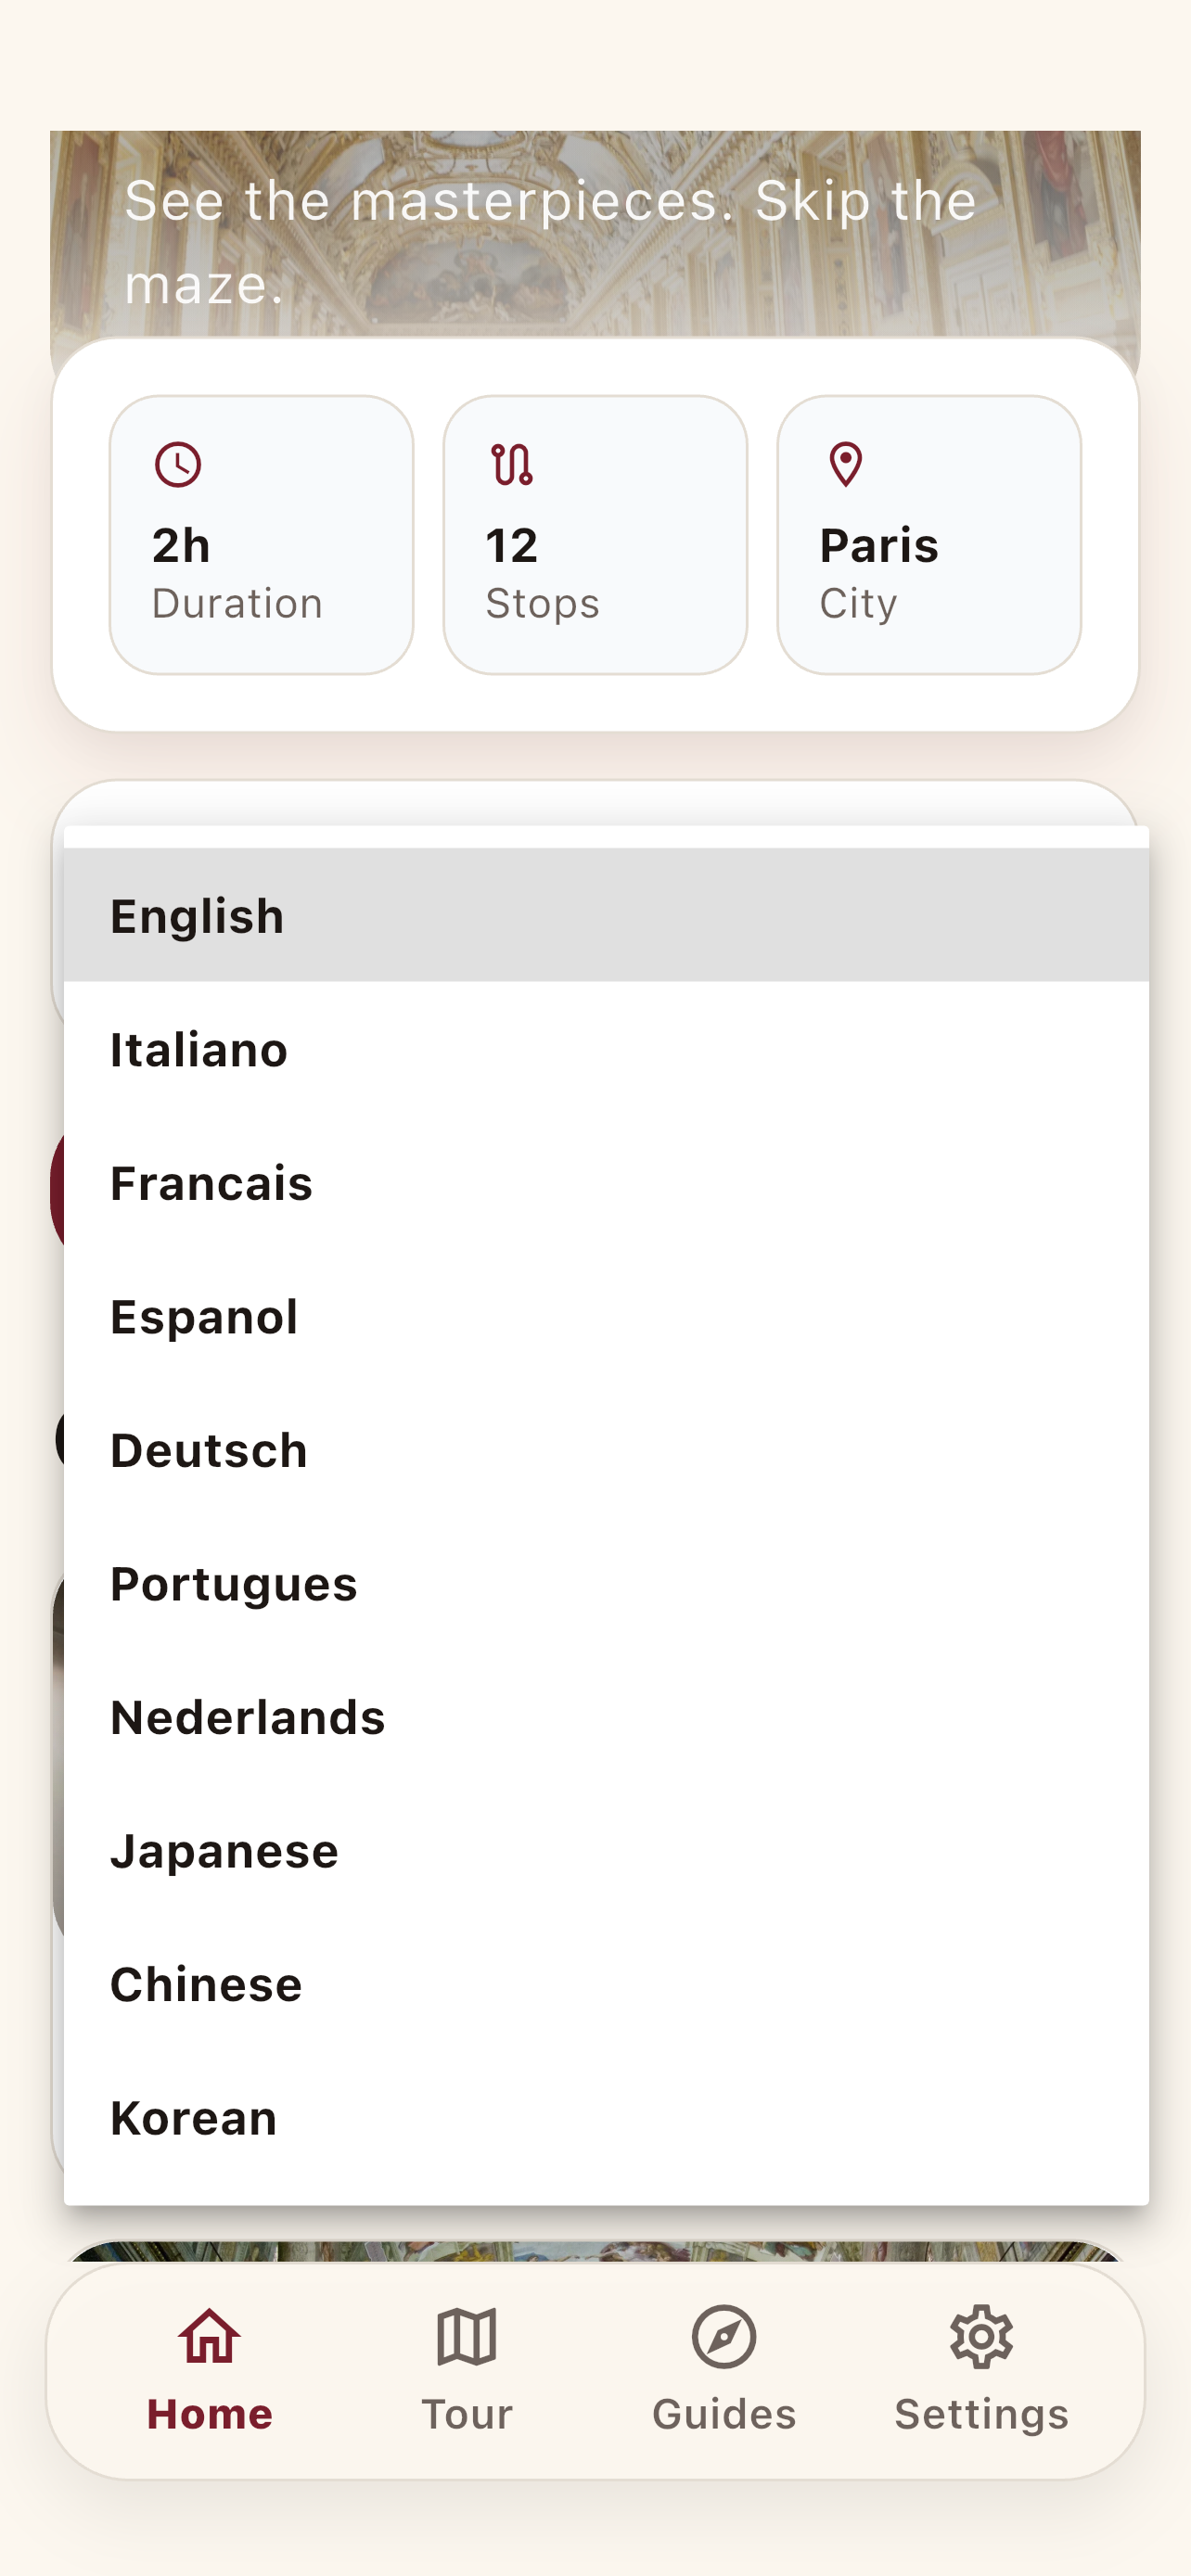Viewport: 1191px width, 2576px height.
Task: Pick Espanol from the language options
Action: pyautogui.click(x=606, y=1316)
